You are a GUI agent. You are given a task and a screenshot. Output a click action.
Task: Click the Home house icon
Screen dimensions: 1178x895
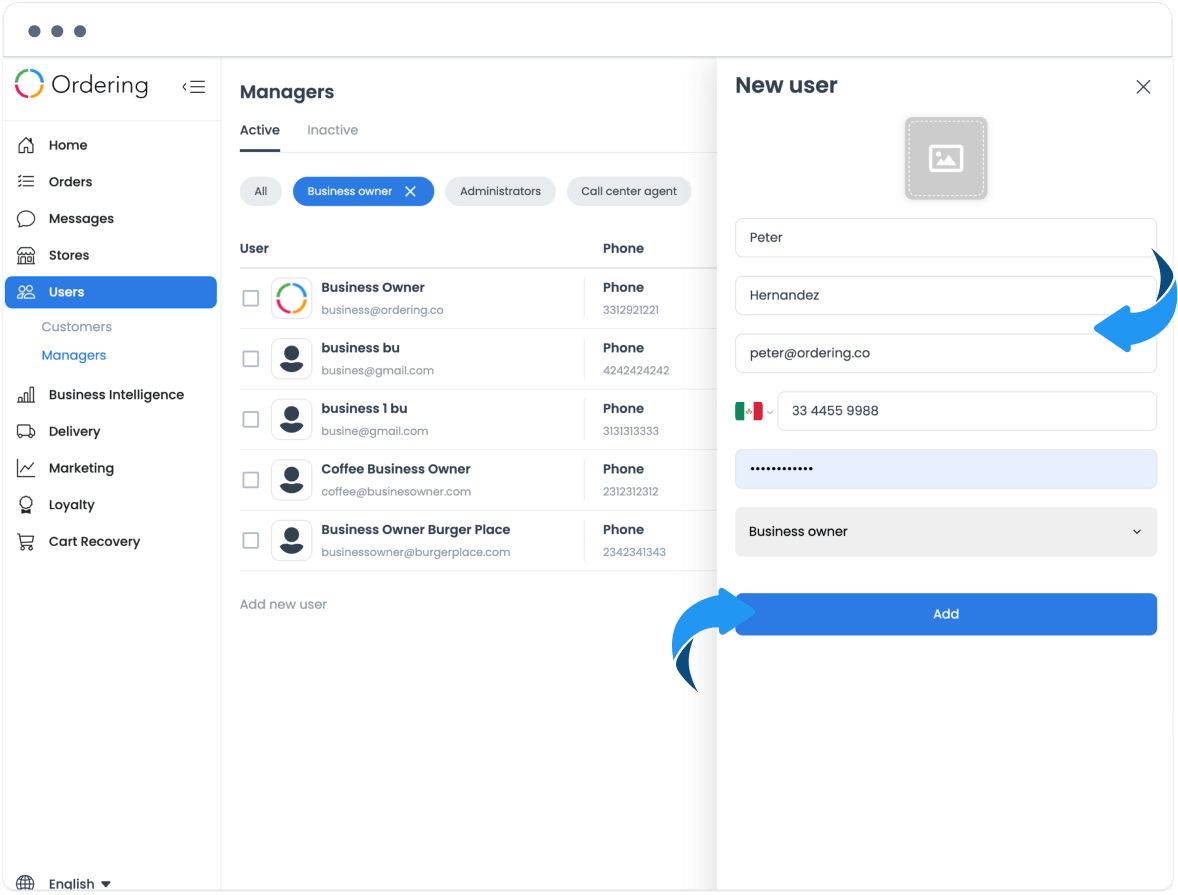pos(26,145)
